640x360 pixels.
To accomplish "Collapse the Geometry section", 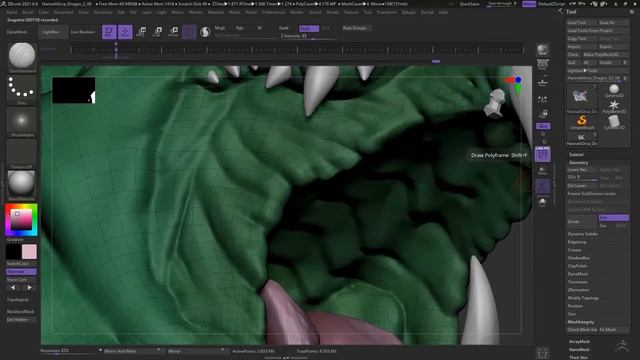I will click(x=578, y=163).
